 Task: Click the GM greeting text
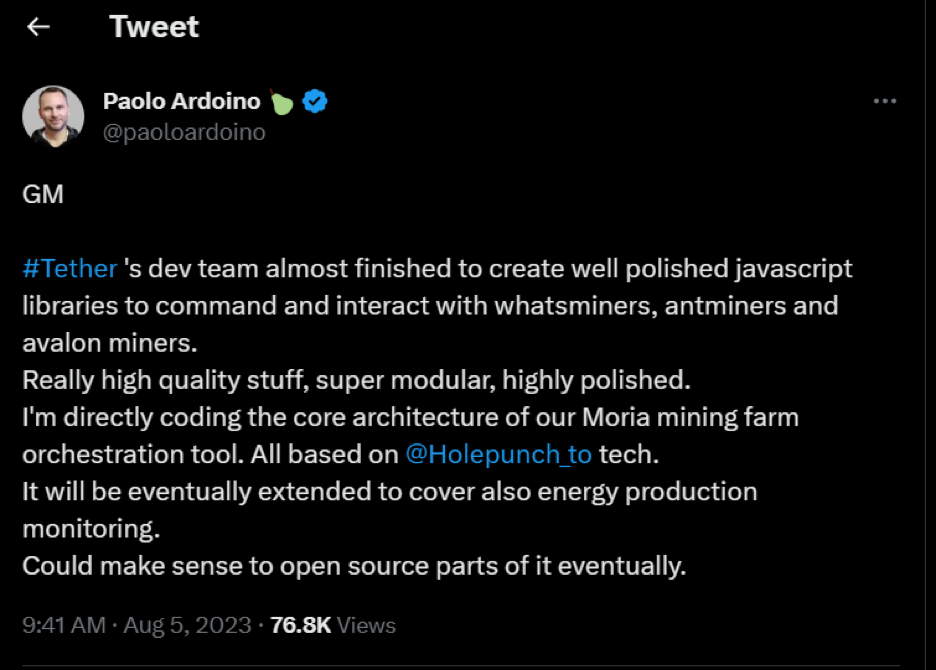point(43,194)
